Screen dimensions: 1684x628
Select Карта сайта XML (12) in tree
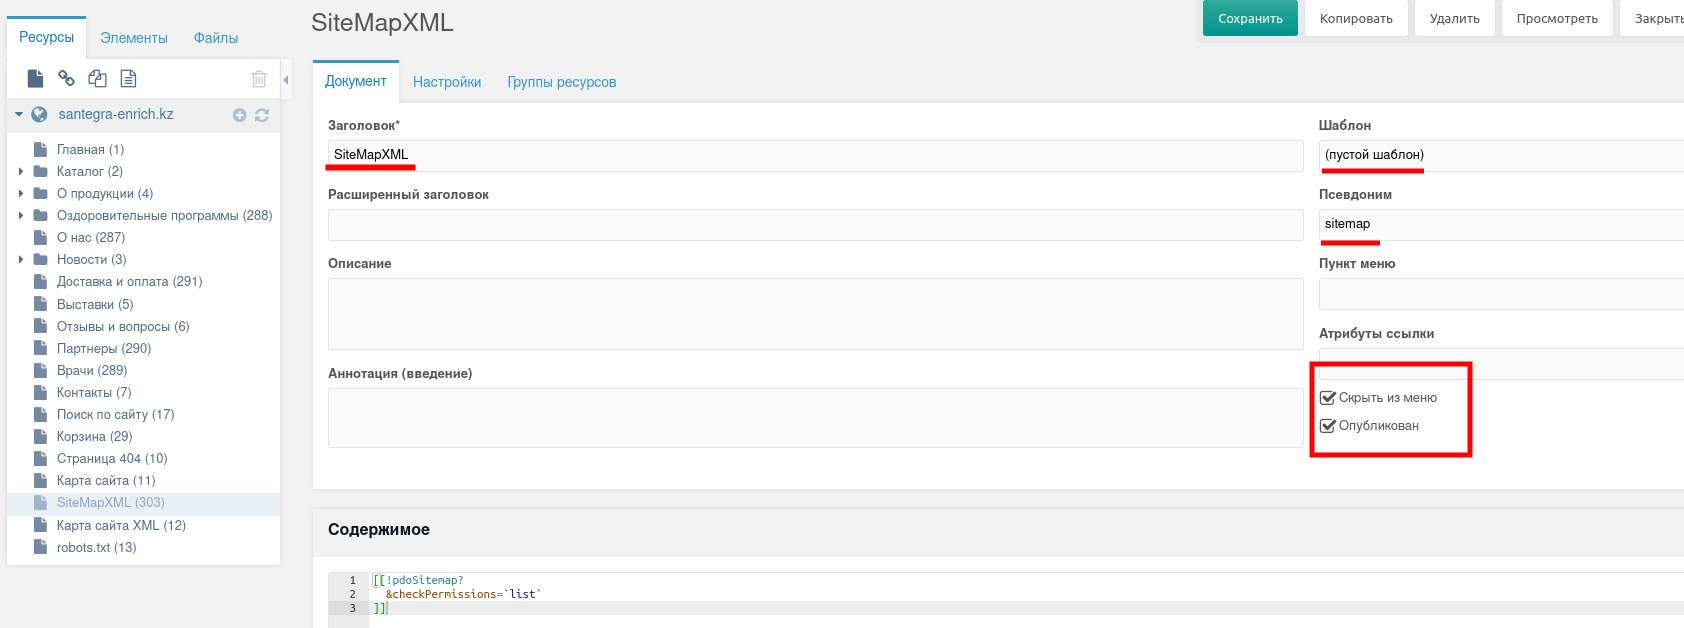pyautogui.click(x=121, y=525)
